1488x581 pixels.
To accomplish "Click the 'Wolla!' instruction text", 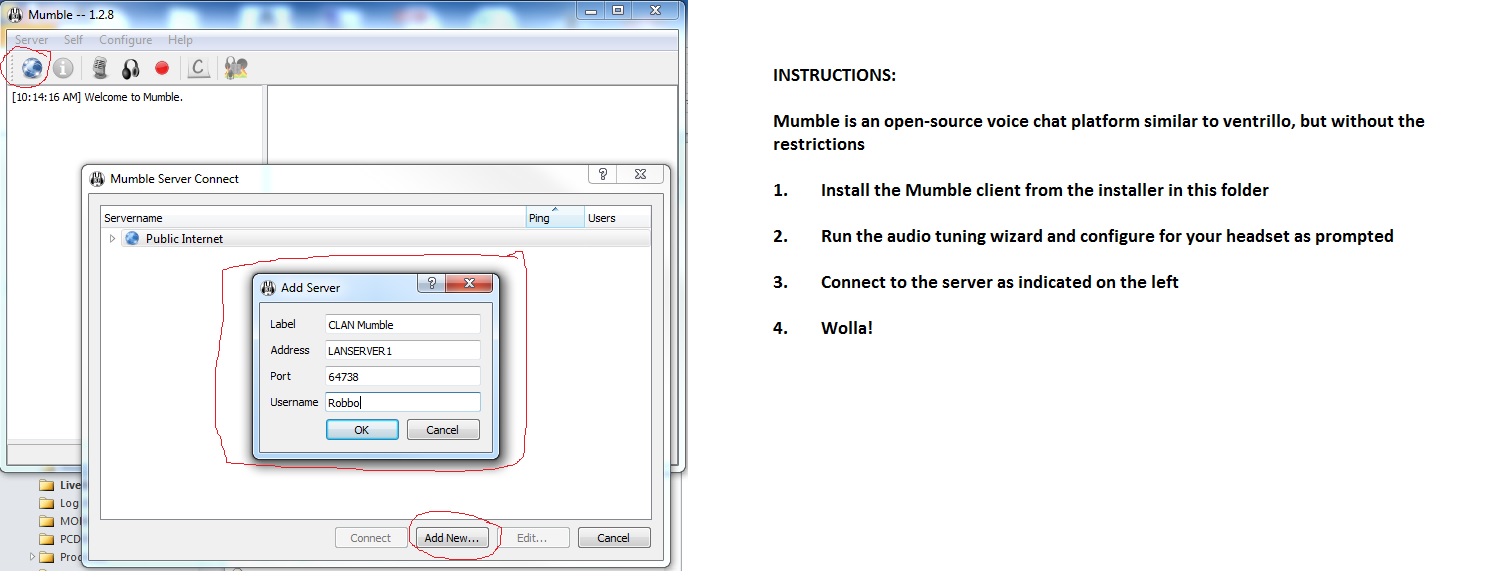I will tap(847, 327).
